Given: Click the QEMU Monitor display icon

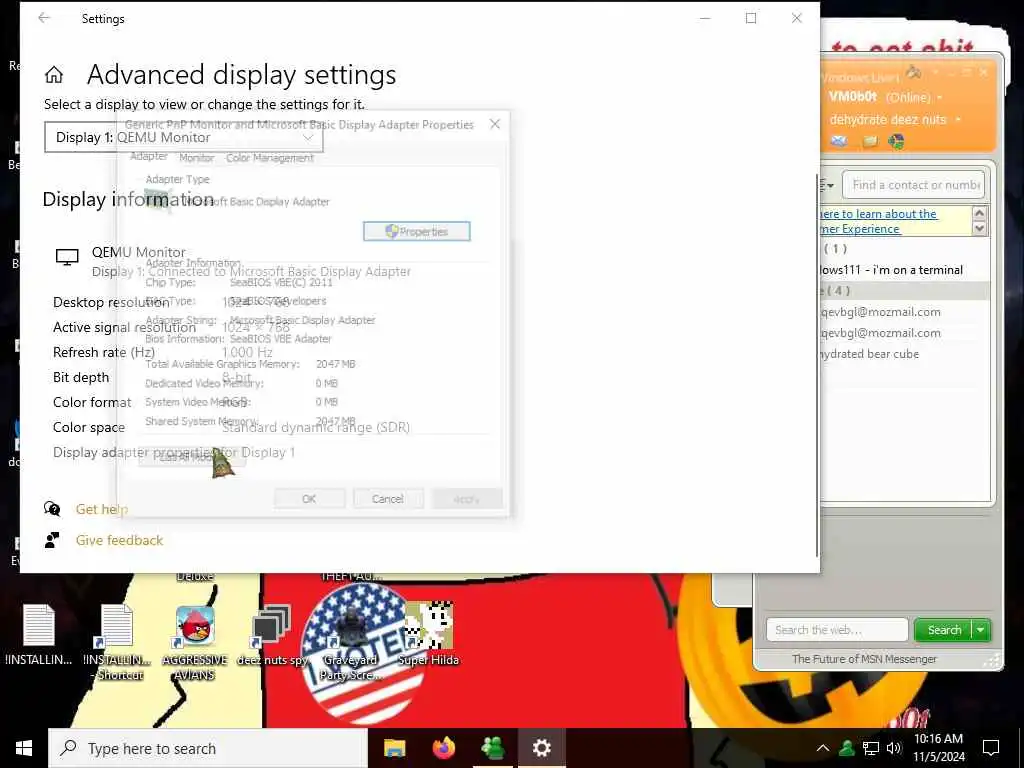Looking at the screenshot, I should click(67, 257).
